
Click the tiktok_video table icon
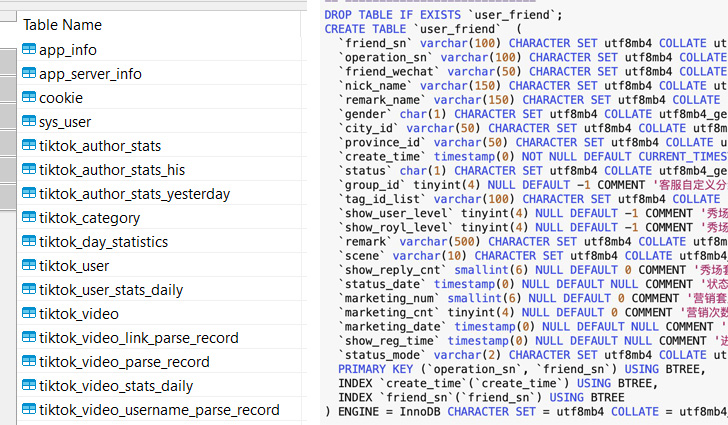pyautogui.click(x=29, y=314)
